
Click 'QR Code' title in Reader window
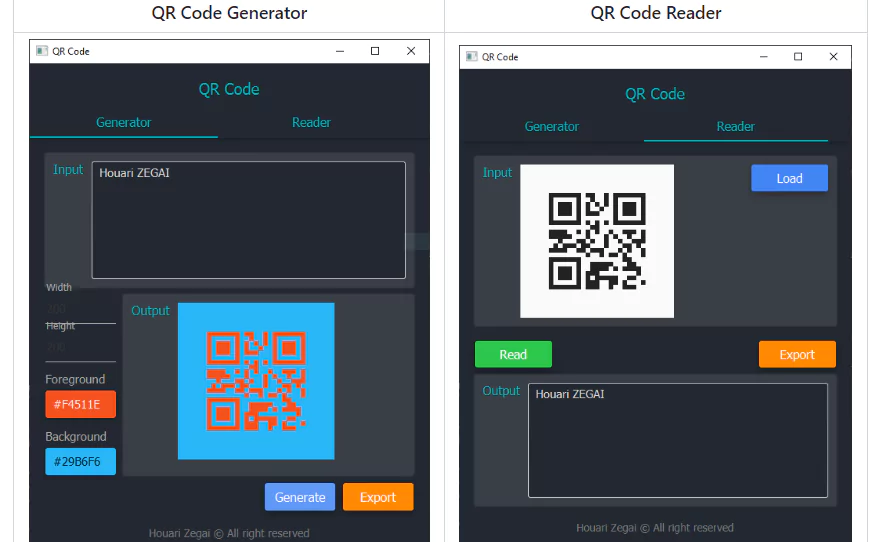coord(655,94)
